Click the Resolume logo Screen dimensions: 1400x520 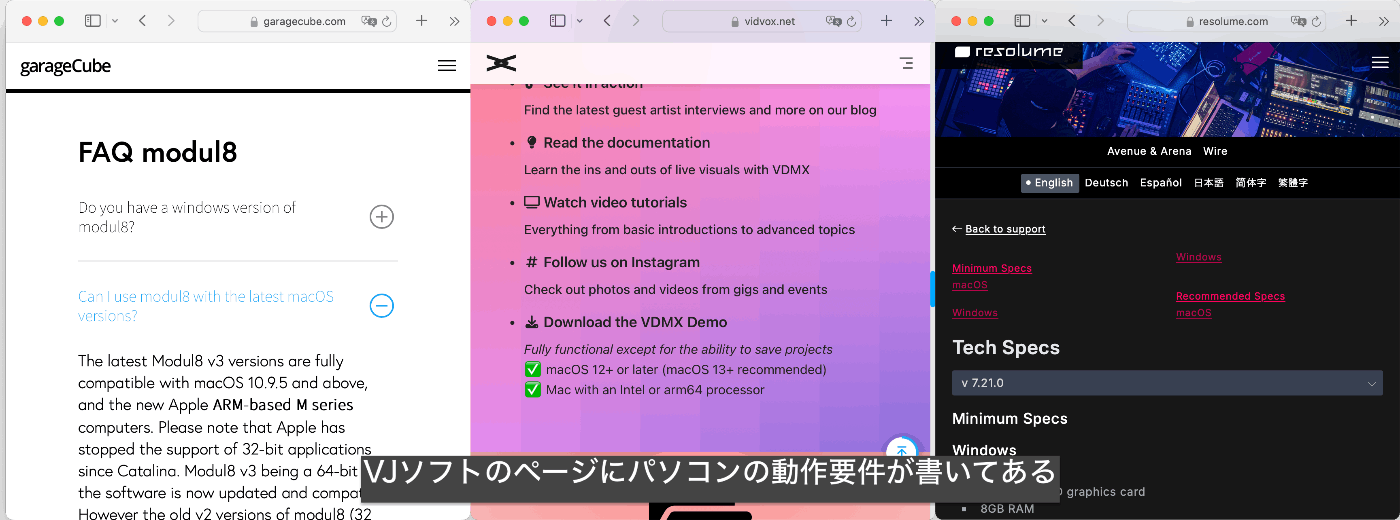coord(1009,52)
